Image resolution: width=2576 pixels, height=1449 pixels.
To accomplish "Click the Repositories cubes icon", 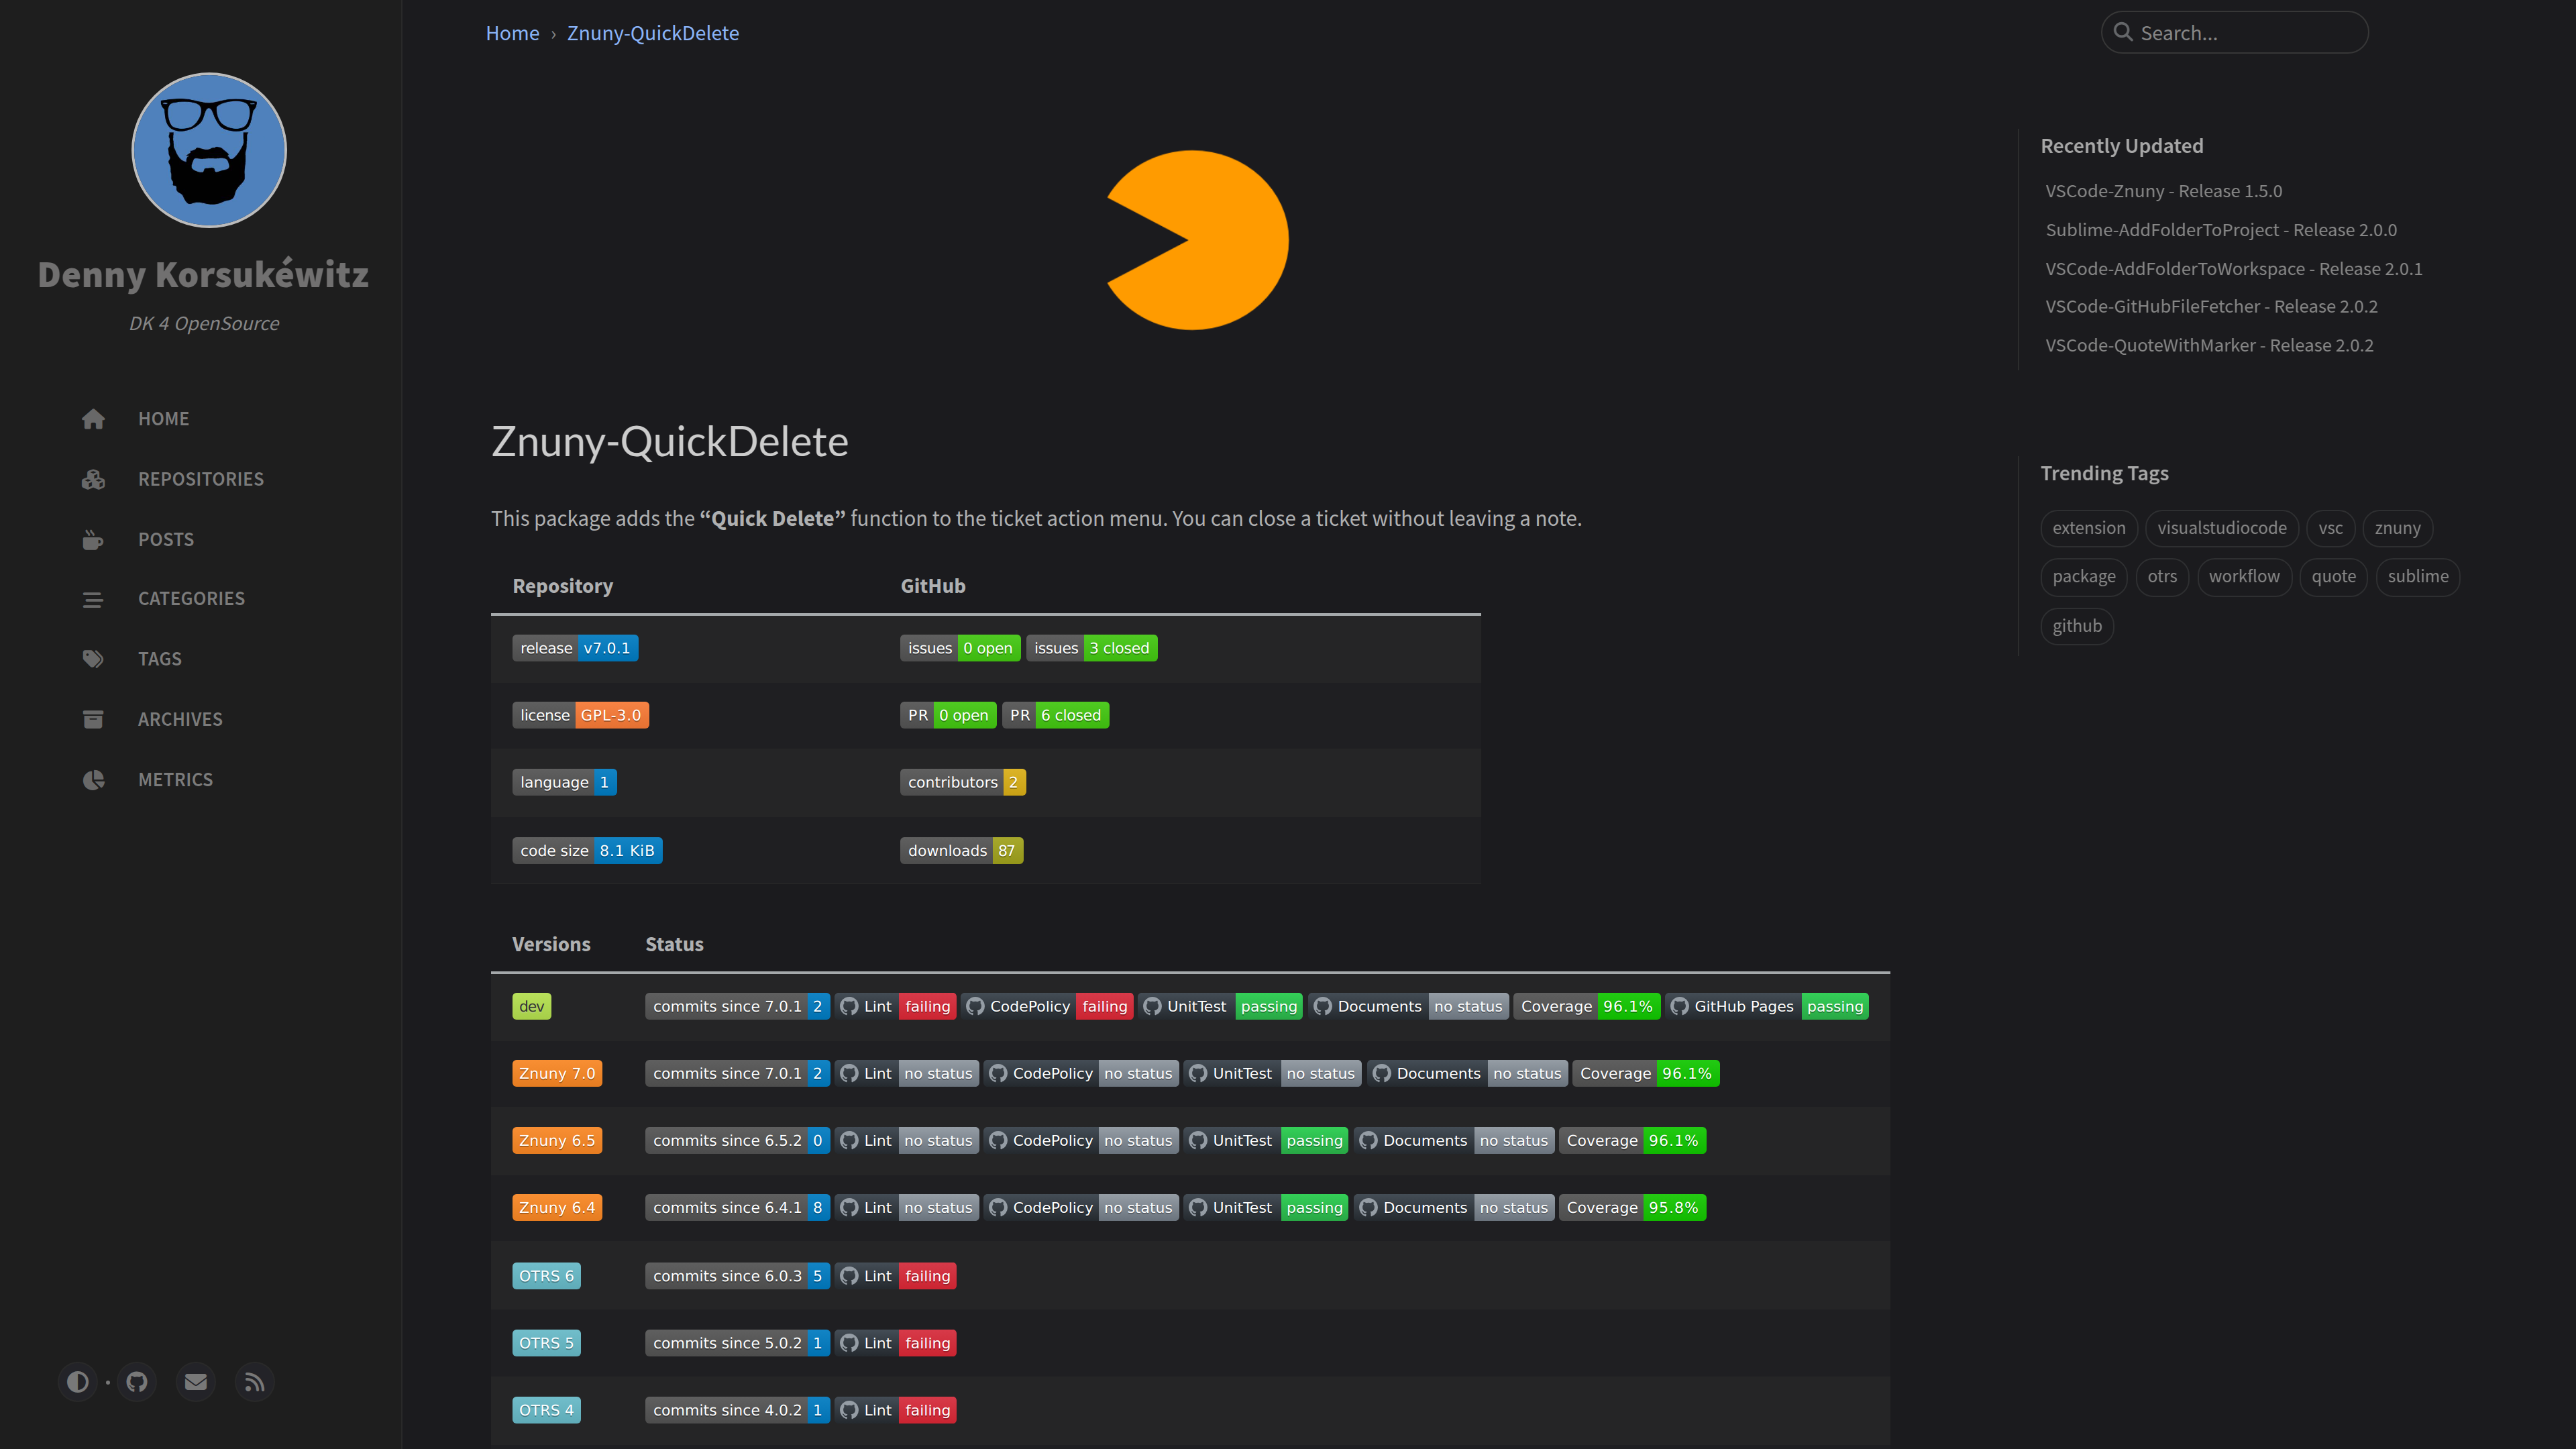I will point(93,479).
